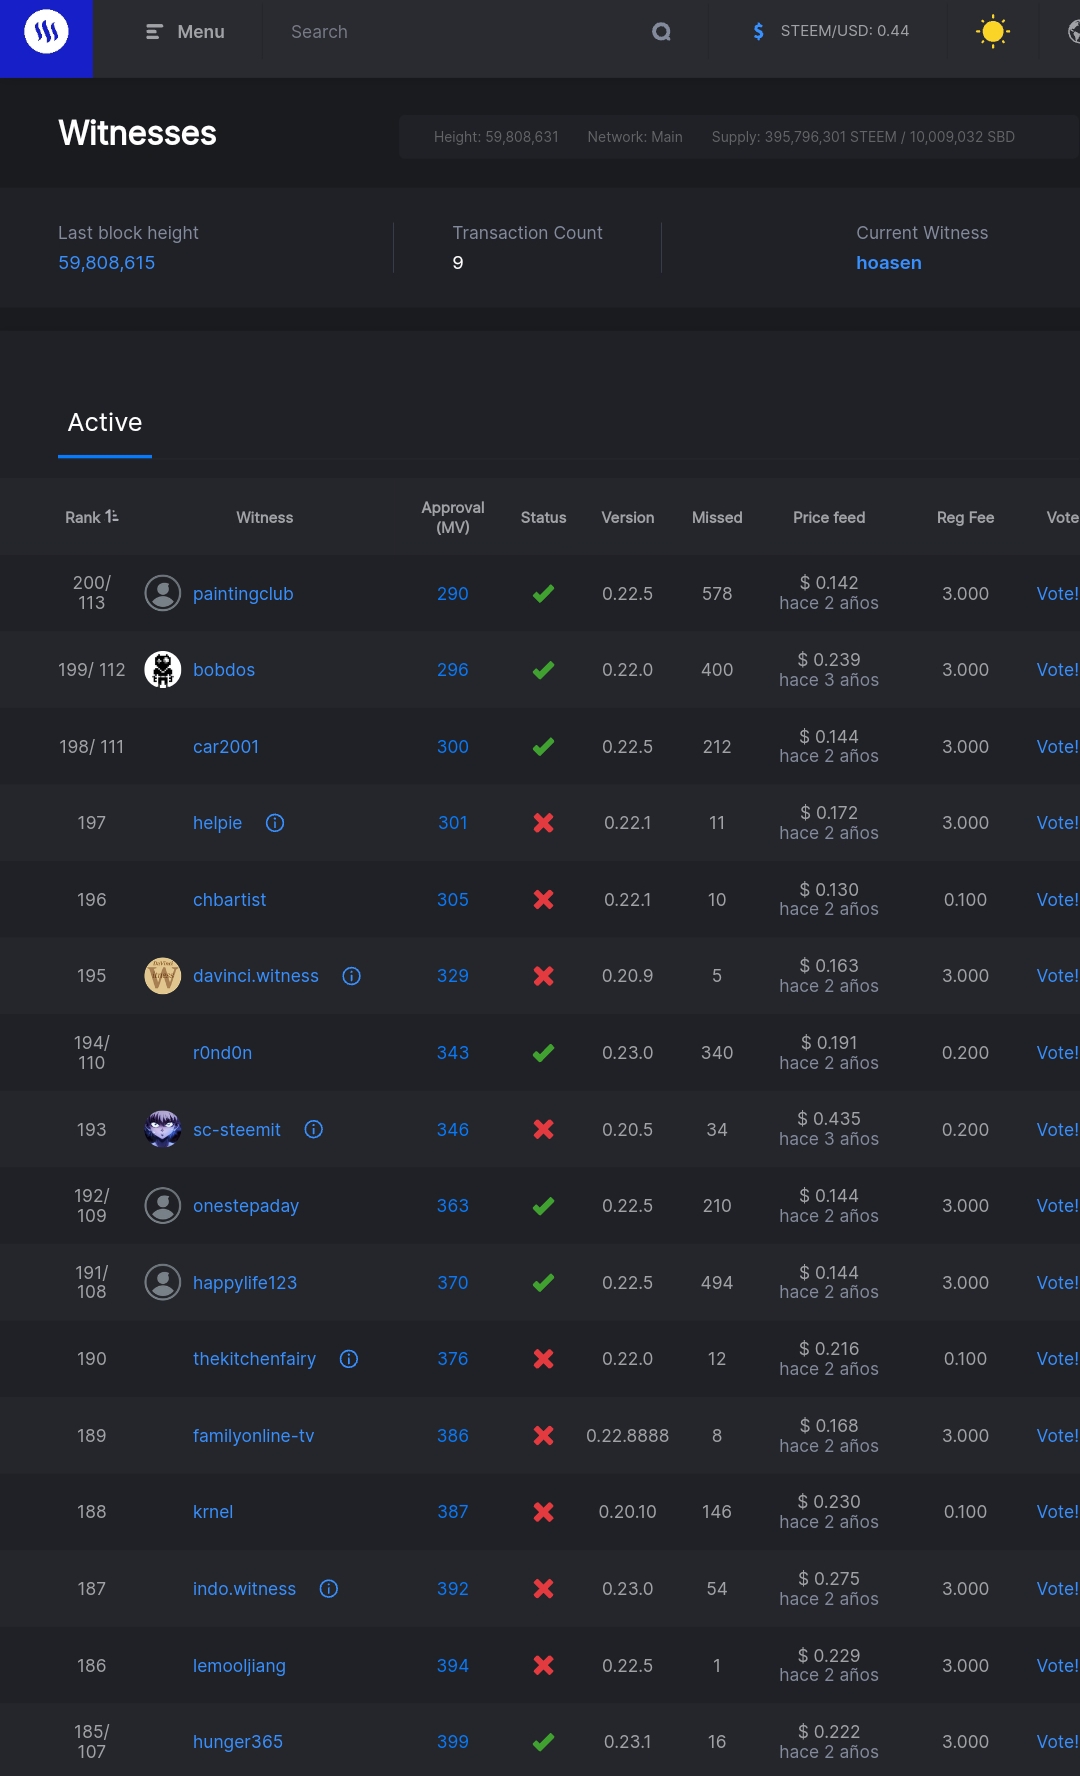Click Price feed column header
1080x1776 pixels.
(x=829, y=517)
